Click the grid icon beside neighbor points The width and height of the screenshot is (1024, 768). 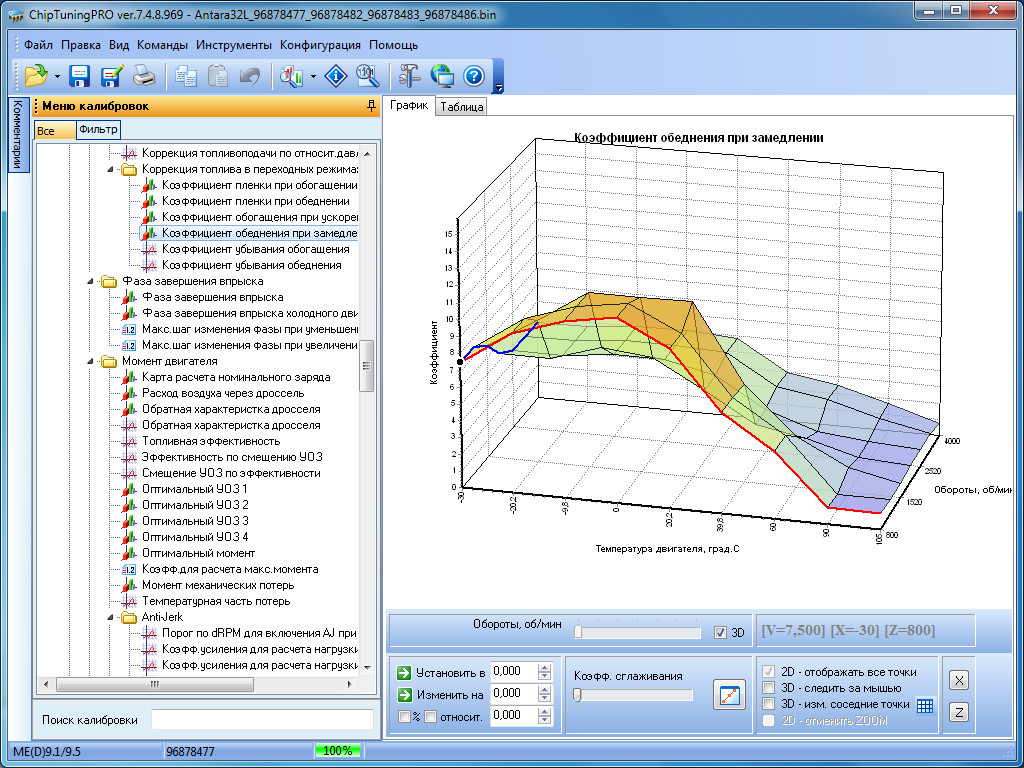pyautogui.click(x=925, y=705)
